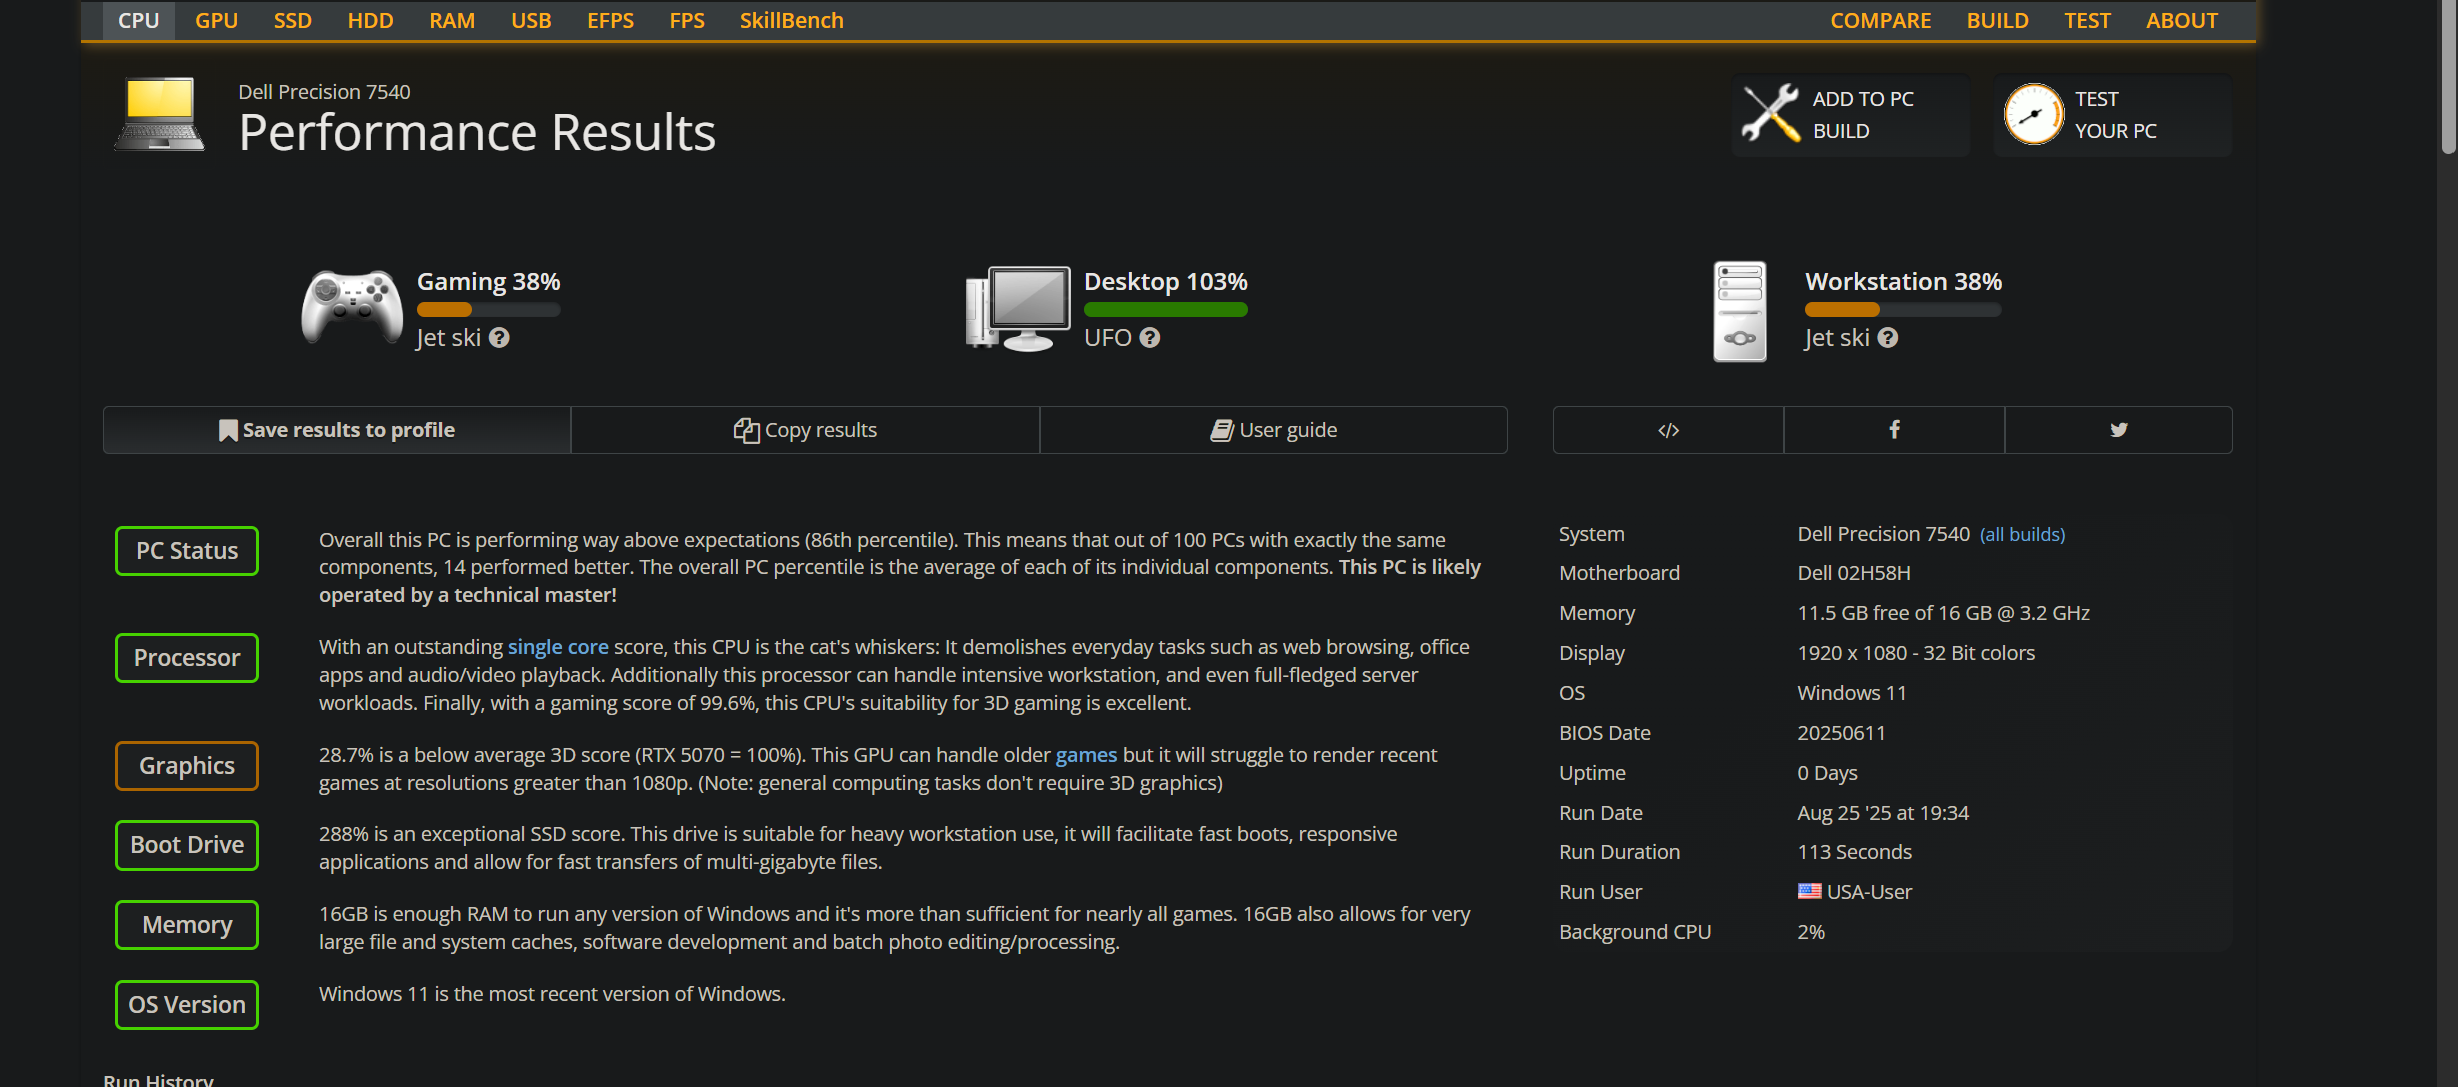Open the GPU tab in navigation

pos(216,20)
